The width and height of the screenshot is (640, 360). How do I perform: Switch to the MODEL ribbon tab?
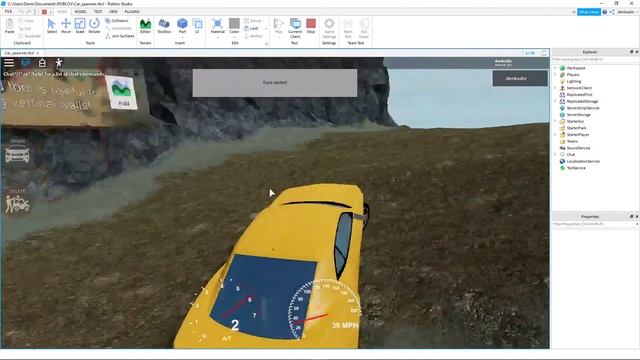80,12
